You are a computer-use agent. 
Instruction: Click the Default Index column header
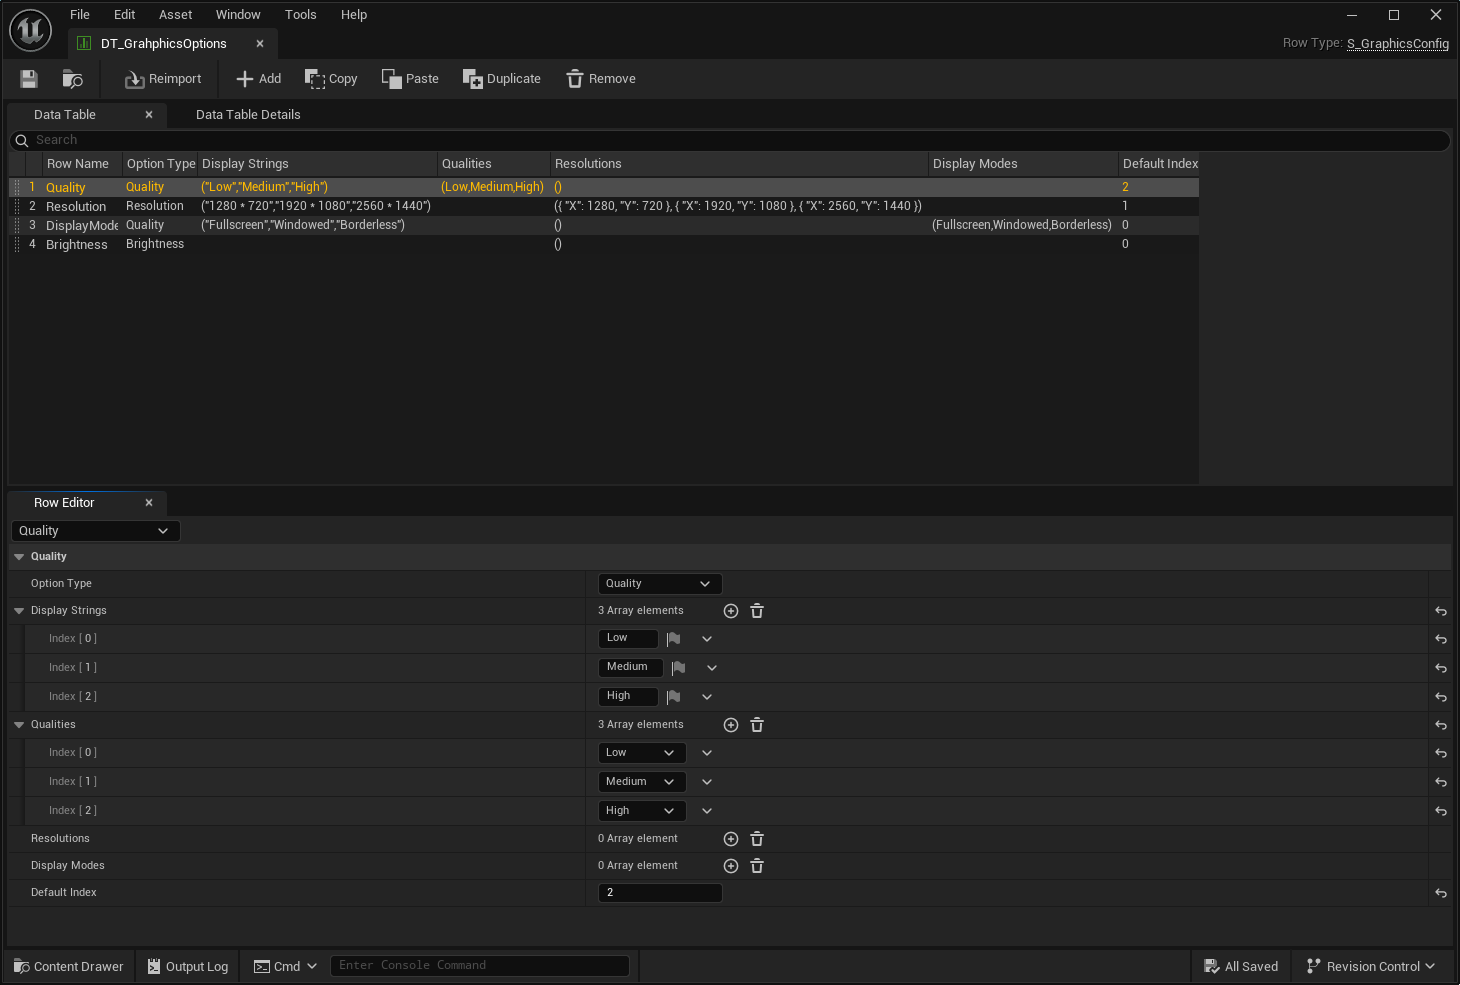(x=1159, y=164)
